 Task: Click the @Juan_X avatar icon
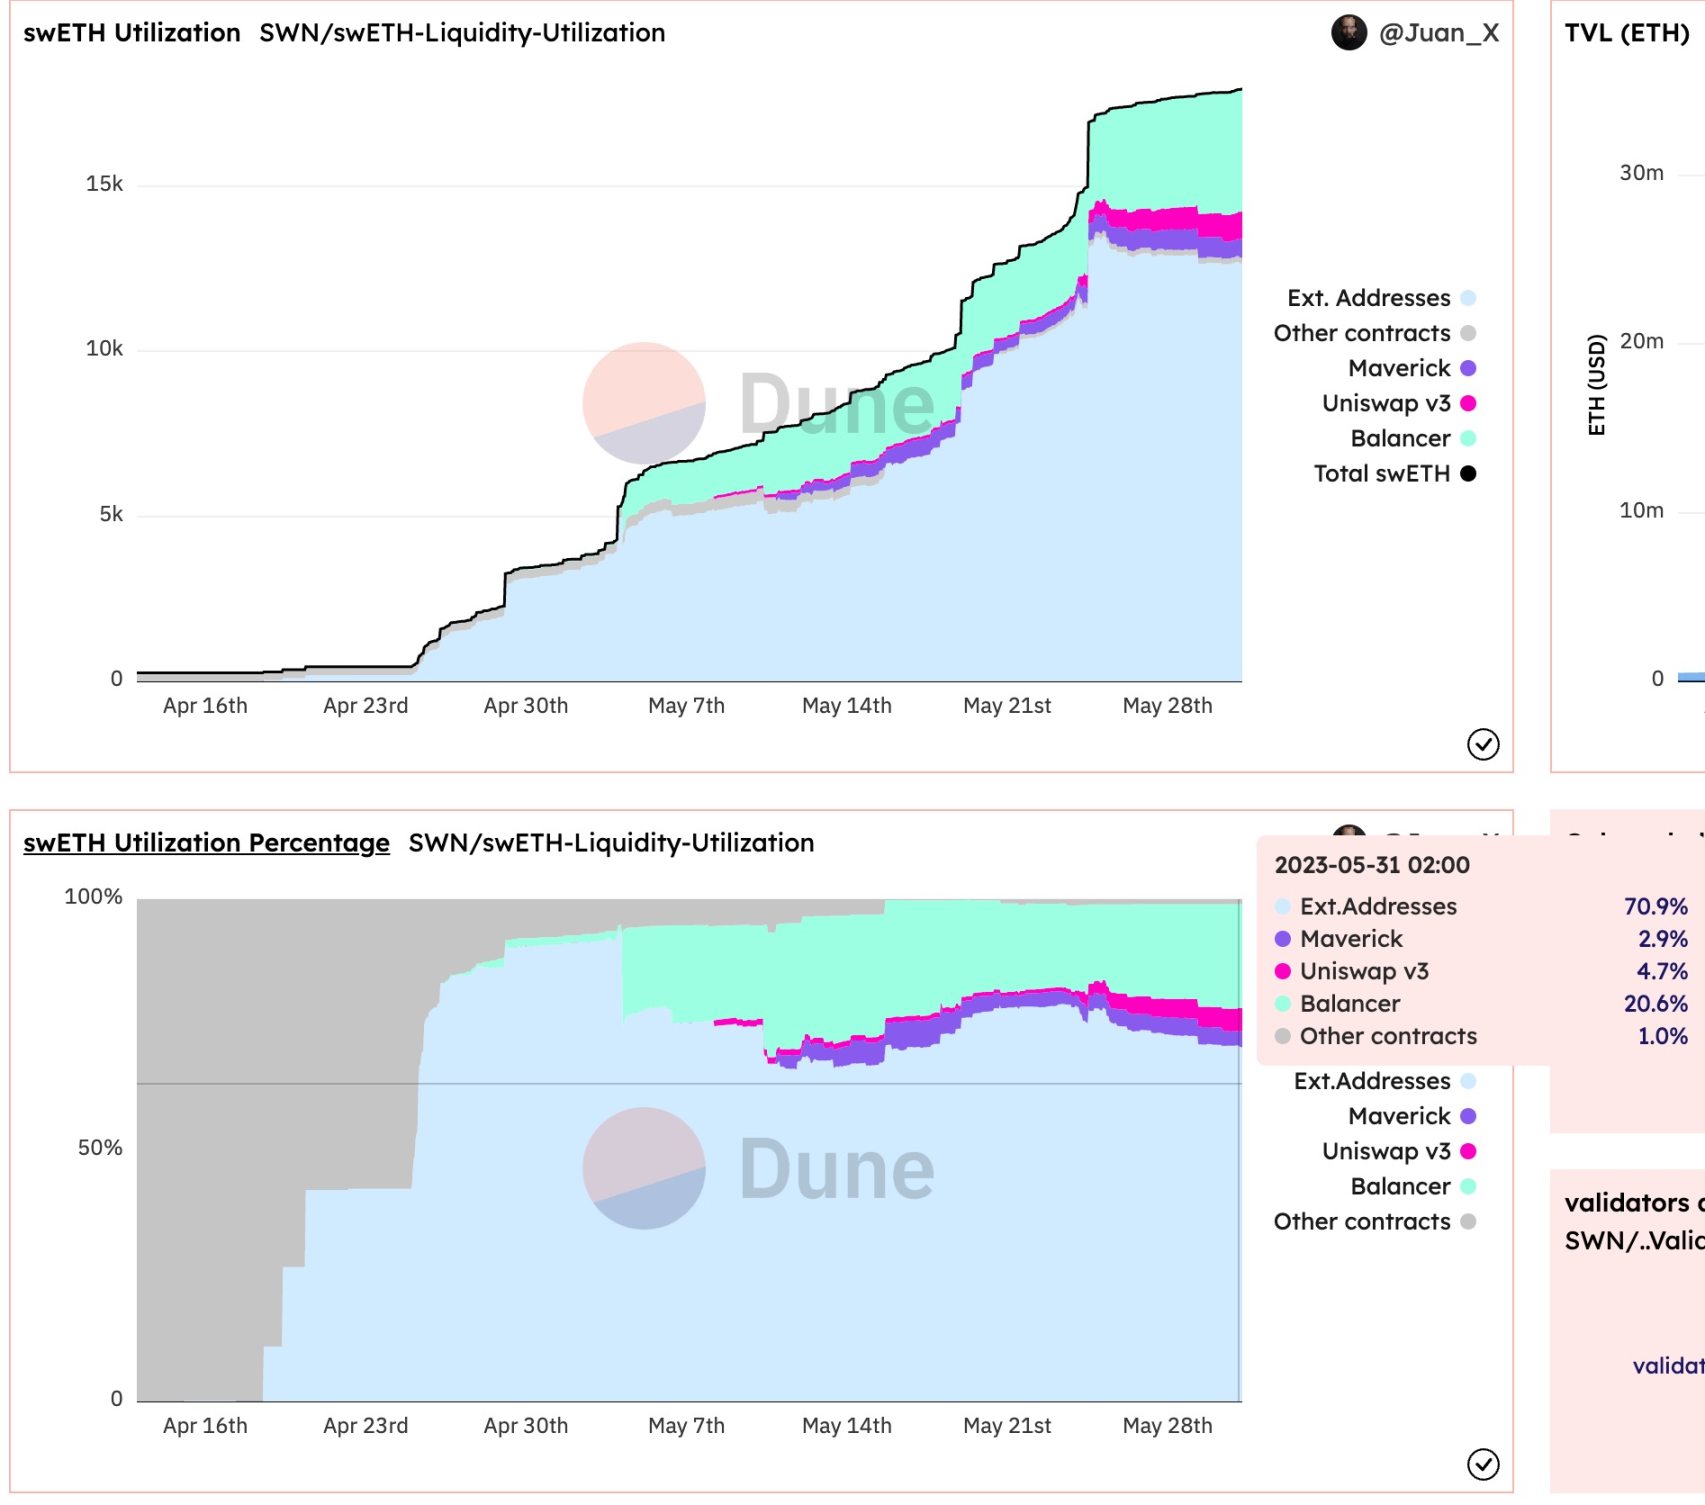pyautogui.click(x=1348, y=33)
